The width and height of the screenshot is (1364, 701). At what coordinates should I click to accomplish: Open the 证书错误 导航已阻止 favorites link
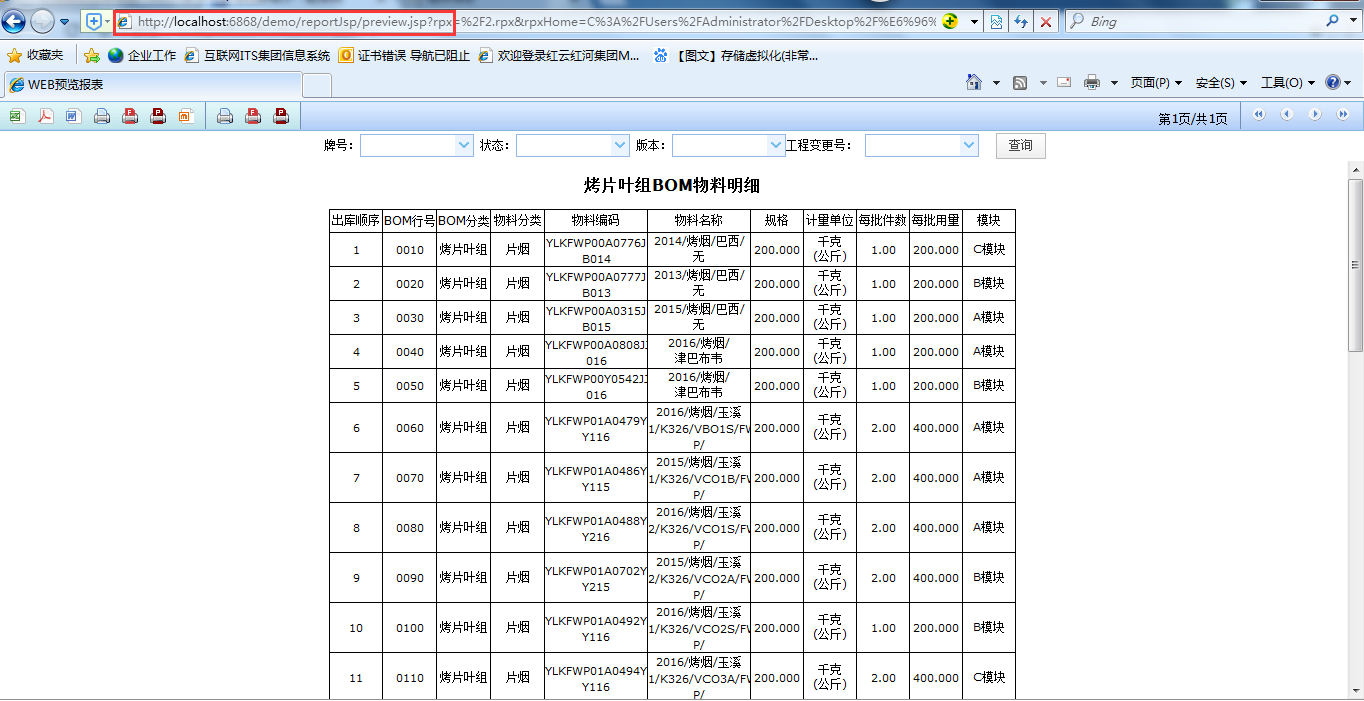[405, 55]
